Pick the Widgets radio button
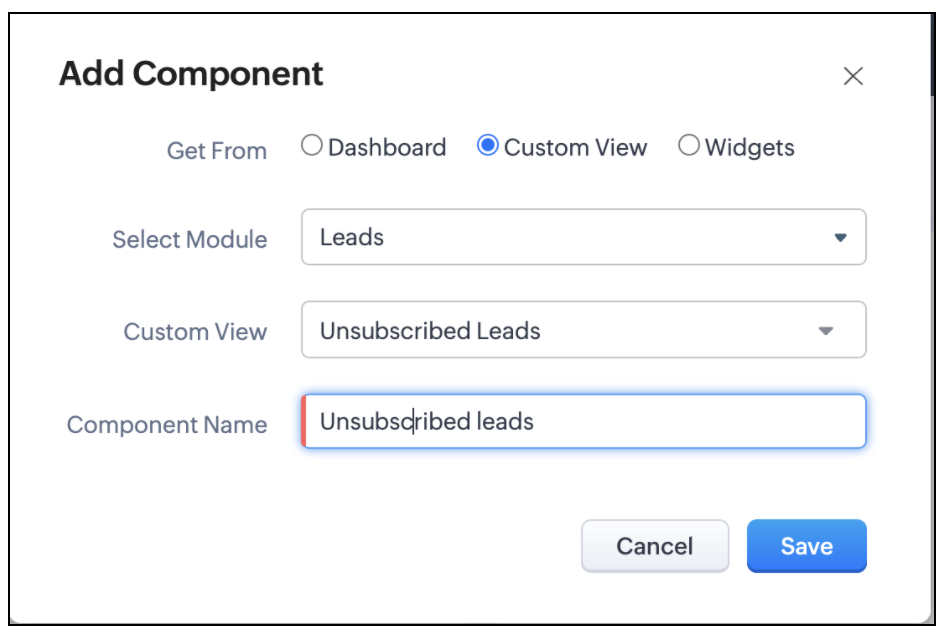Viewport: 938px width, 636px height. pos(689,146)
